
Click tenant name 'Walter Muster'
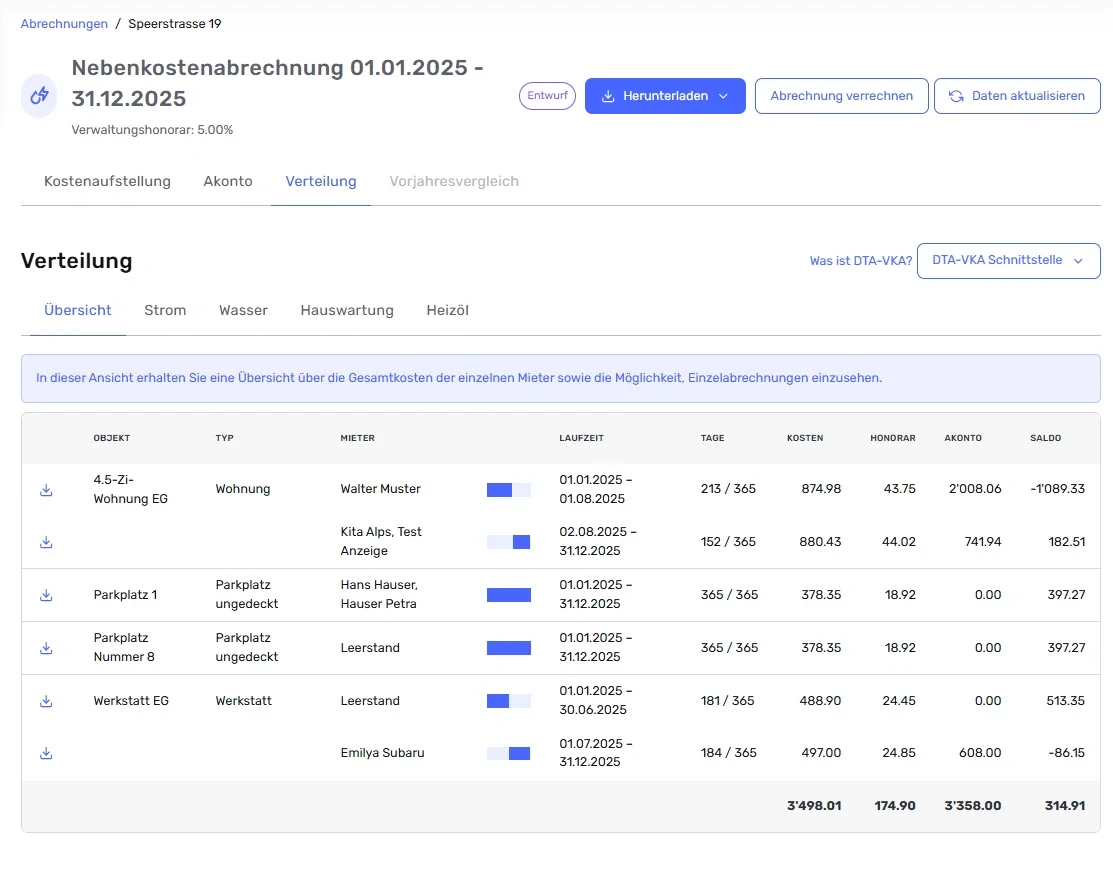click(380, 488)
